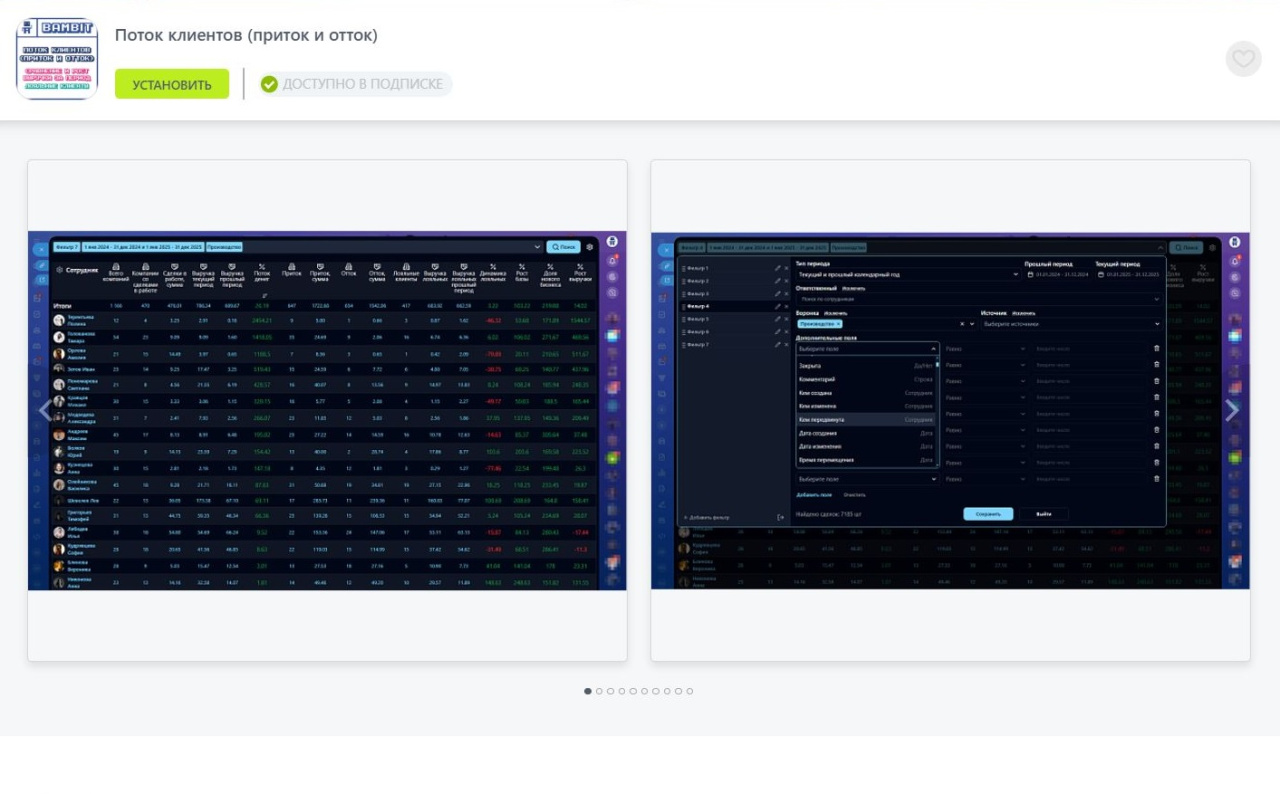Switch to the fifth carousel dot
This screenshot has width=1280, height=794.
coord(633,691)
